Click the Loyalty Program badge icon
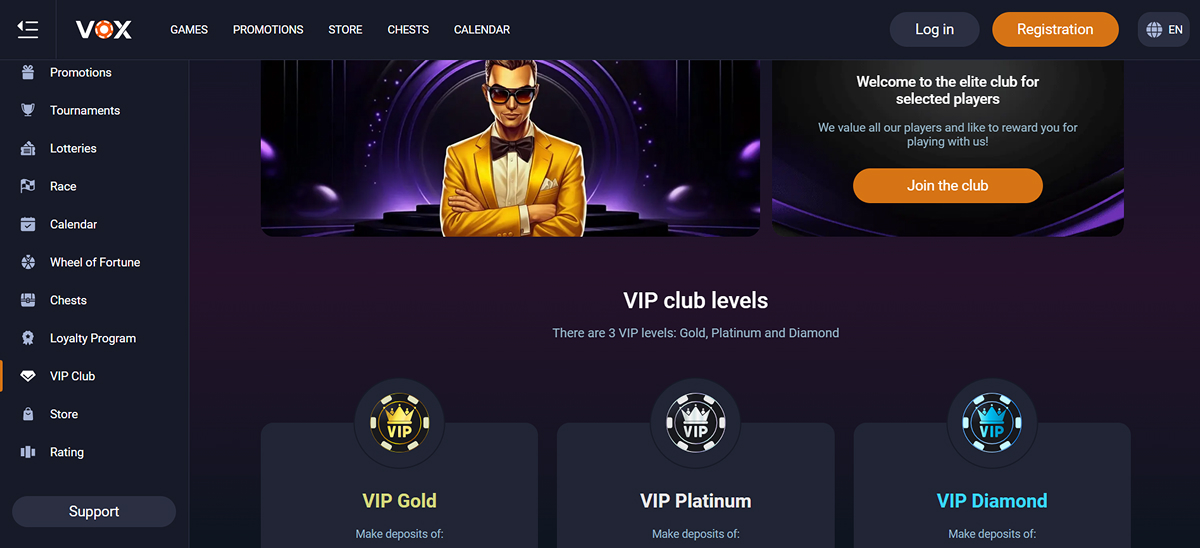Image resolution: width=1200 pixels, height=548 pixels. coord(28,338)
